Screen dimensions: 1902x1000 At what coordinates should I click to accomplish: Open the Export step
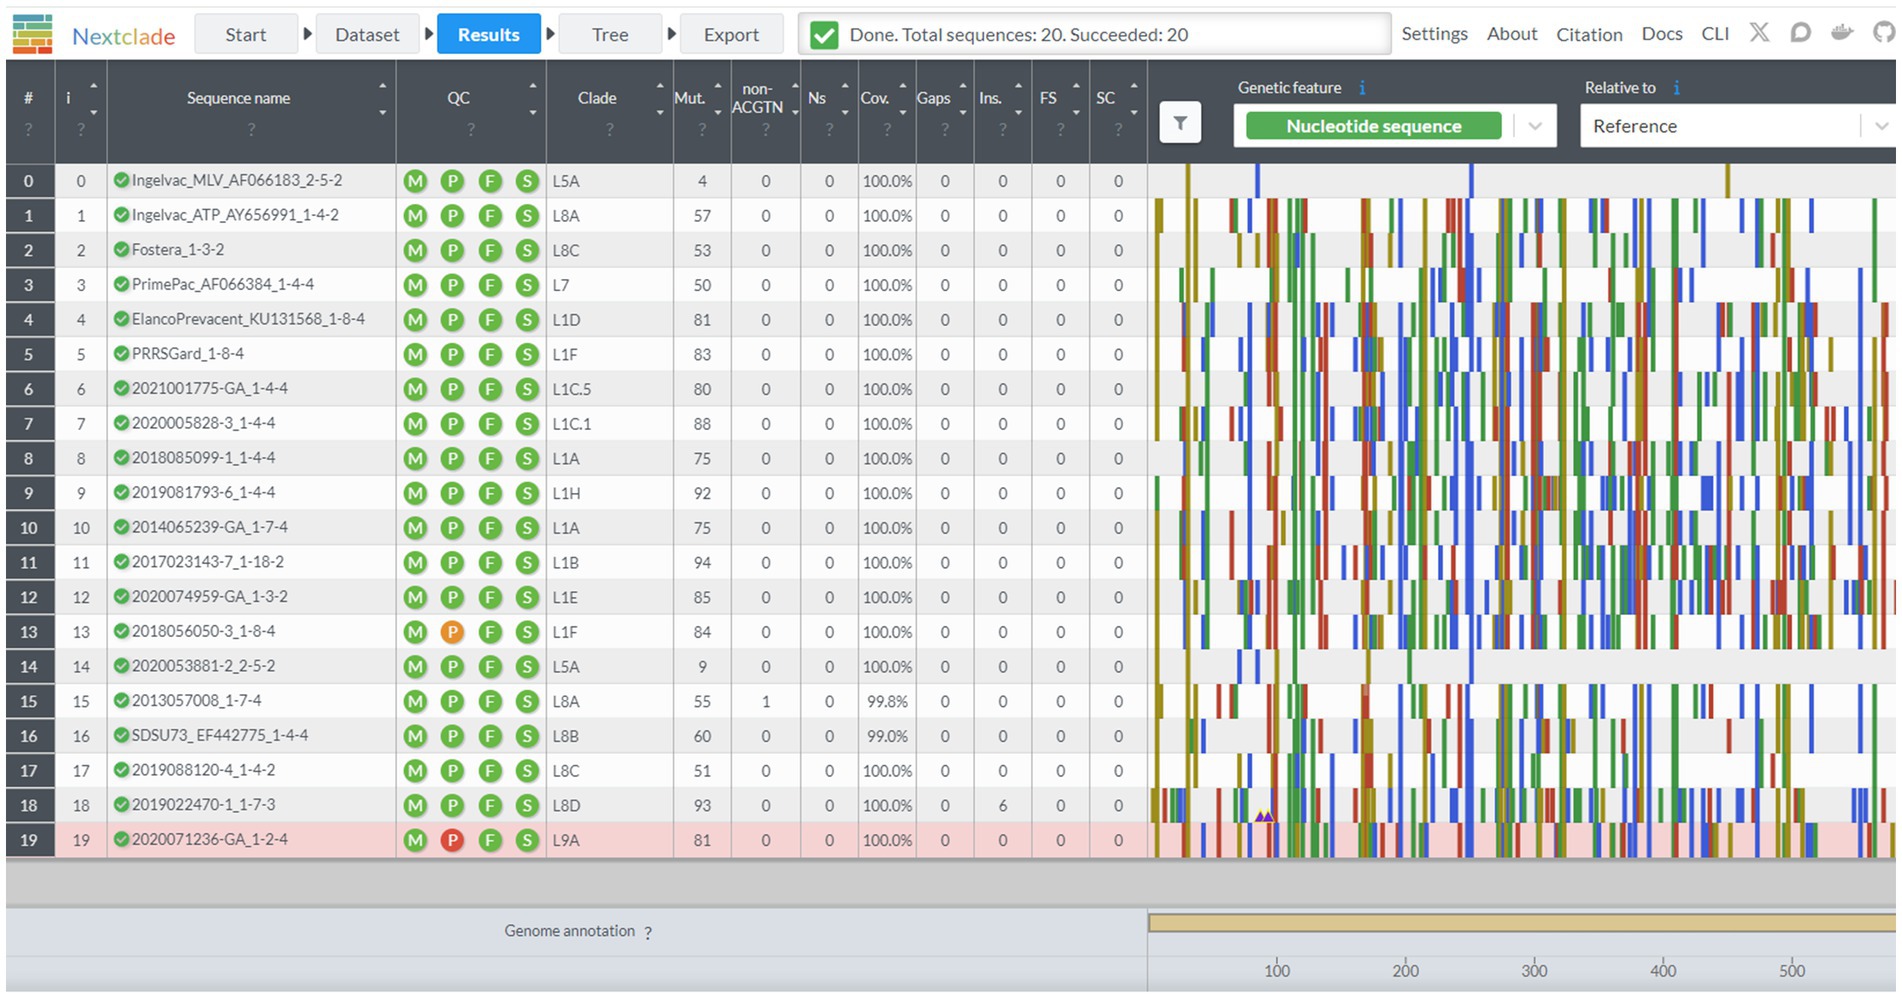(x=731, y=34)
